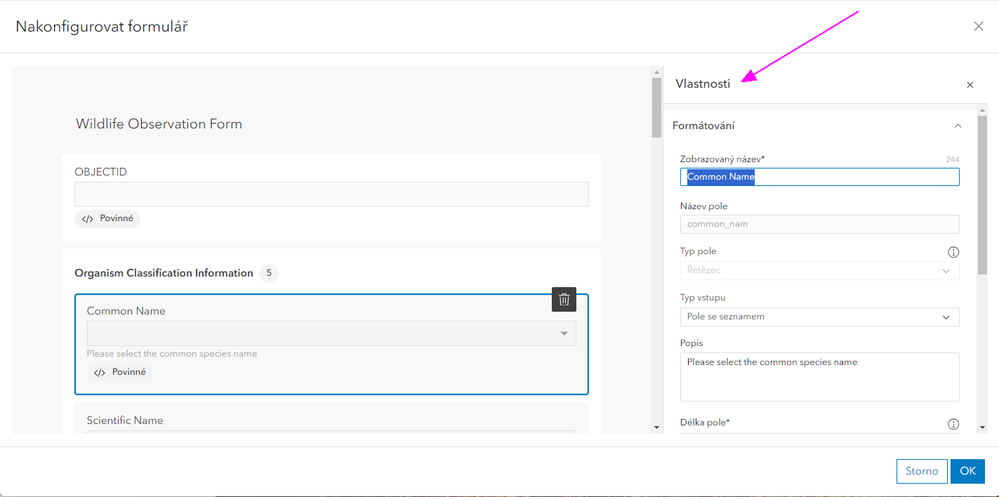Select the Scientific Name form element
This screenshot has height=497, width=999.
point(331,420)
